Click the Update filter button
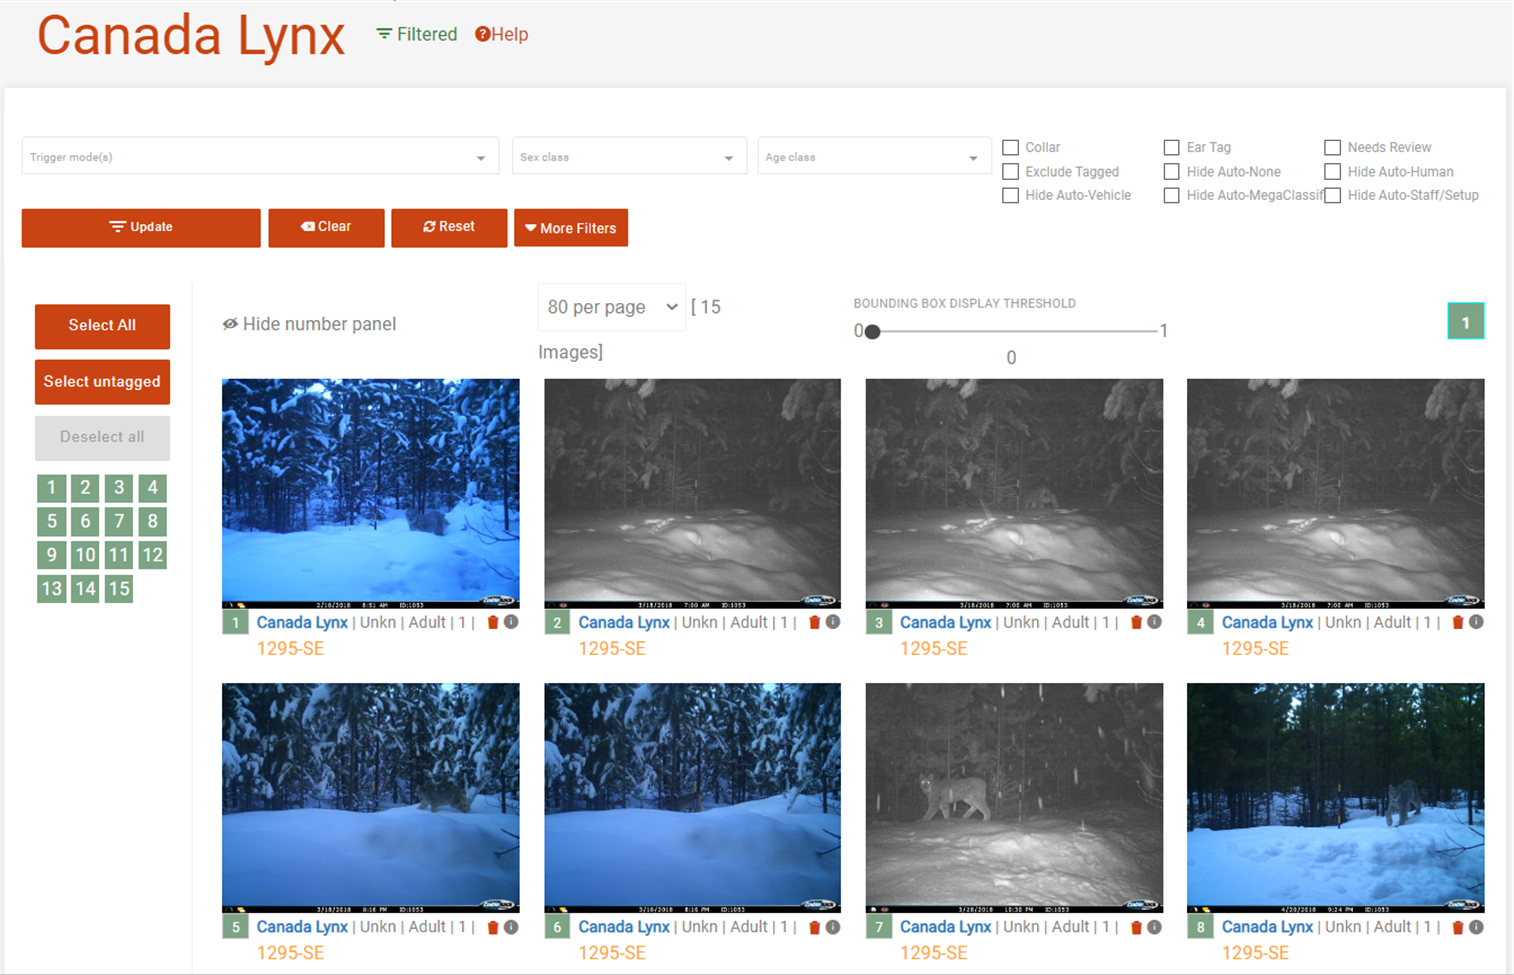The image size is (1514, 975). tap(141, 227)
